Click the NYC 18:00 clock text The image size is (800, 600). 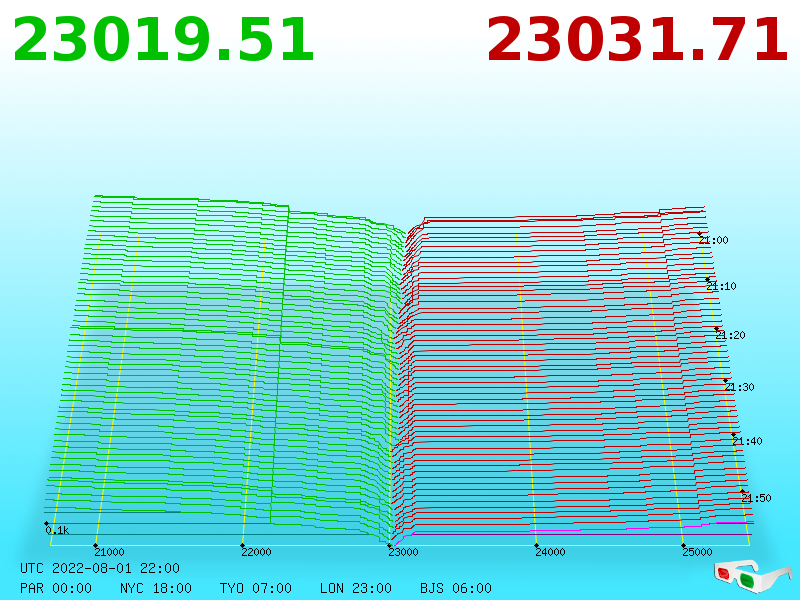click(156, 588)
